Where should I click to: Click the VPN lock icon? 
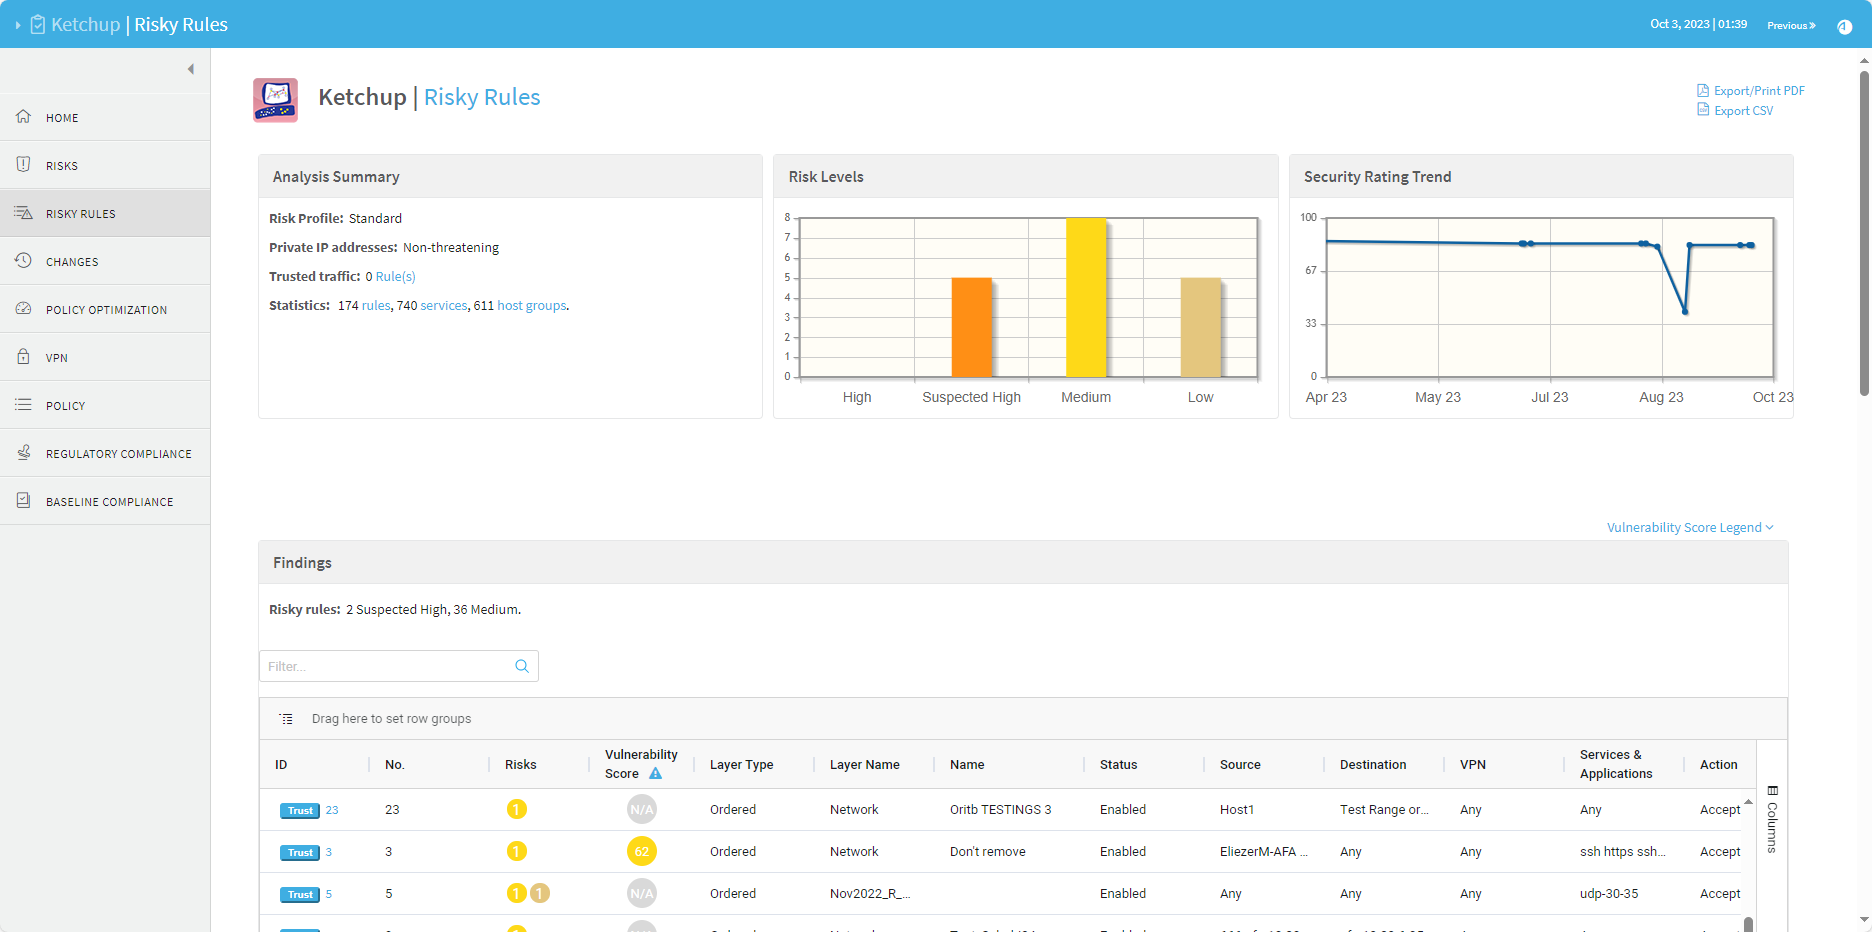click(x=23, y=357)
